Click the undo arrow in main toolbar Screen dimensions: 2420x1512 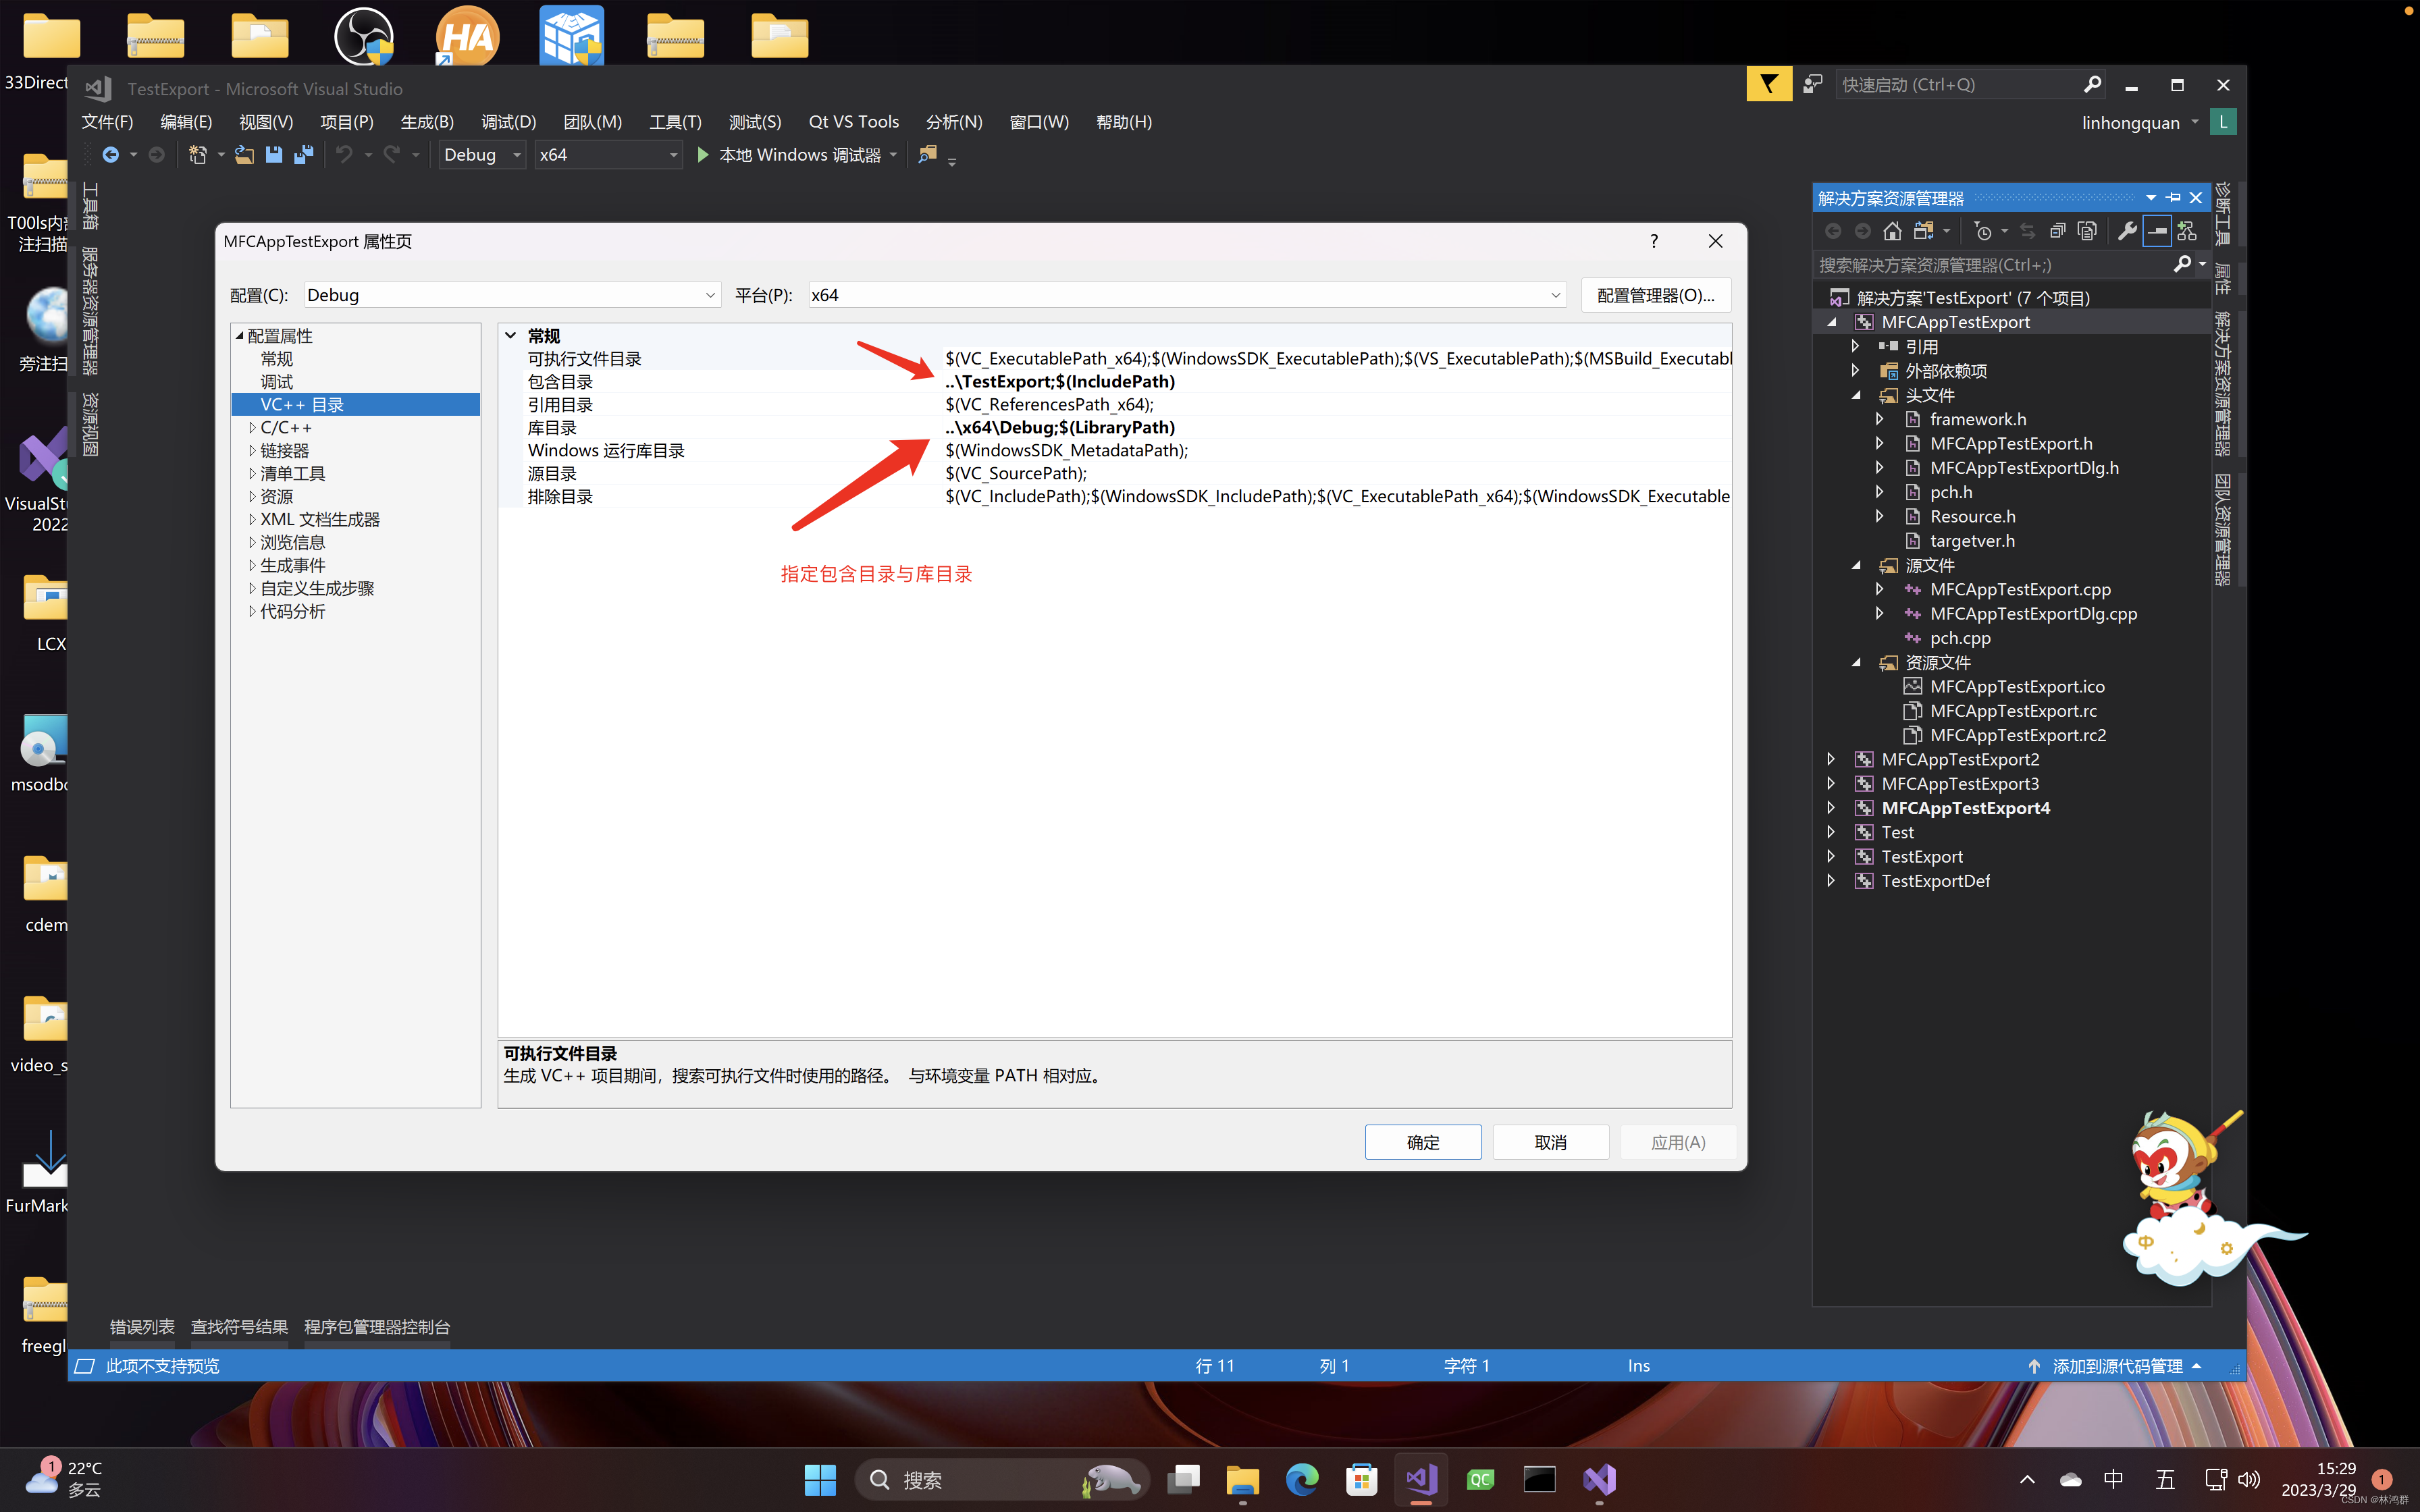click(344, 155)
